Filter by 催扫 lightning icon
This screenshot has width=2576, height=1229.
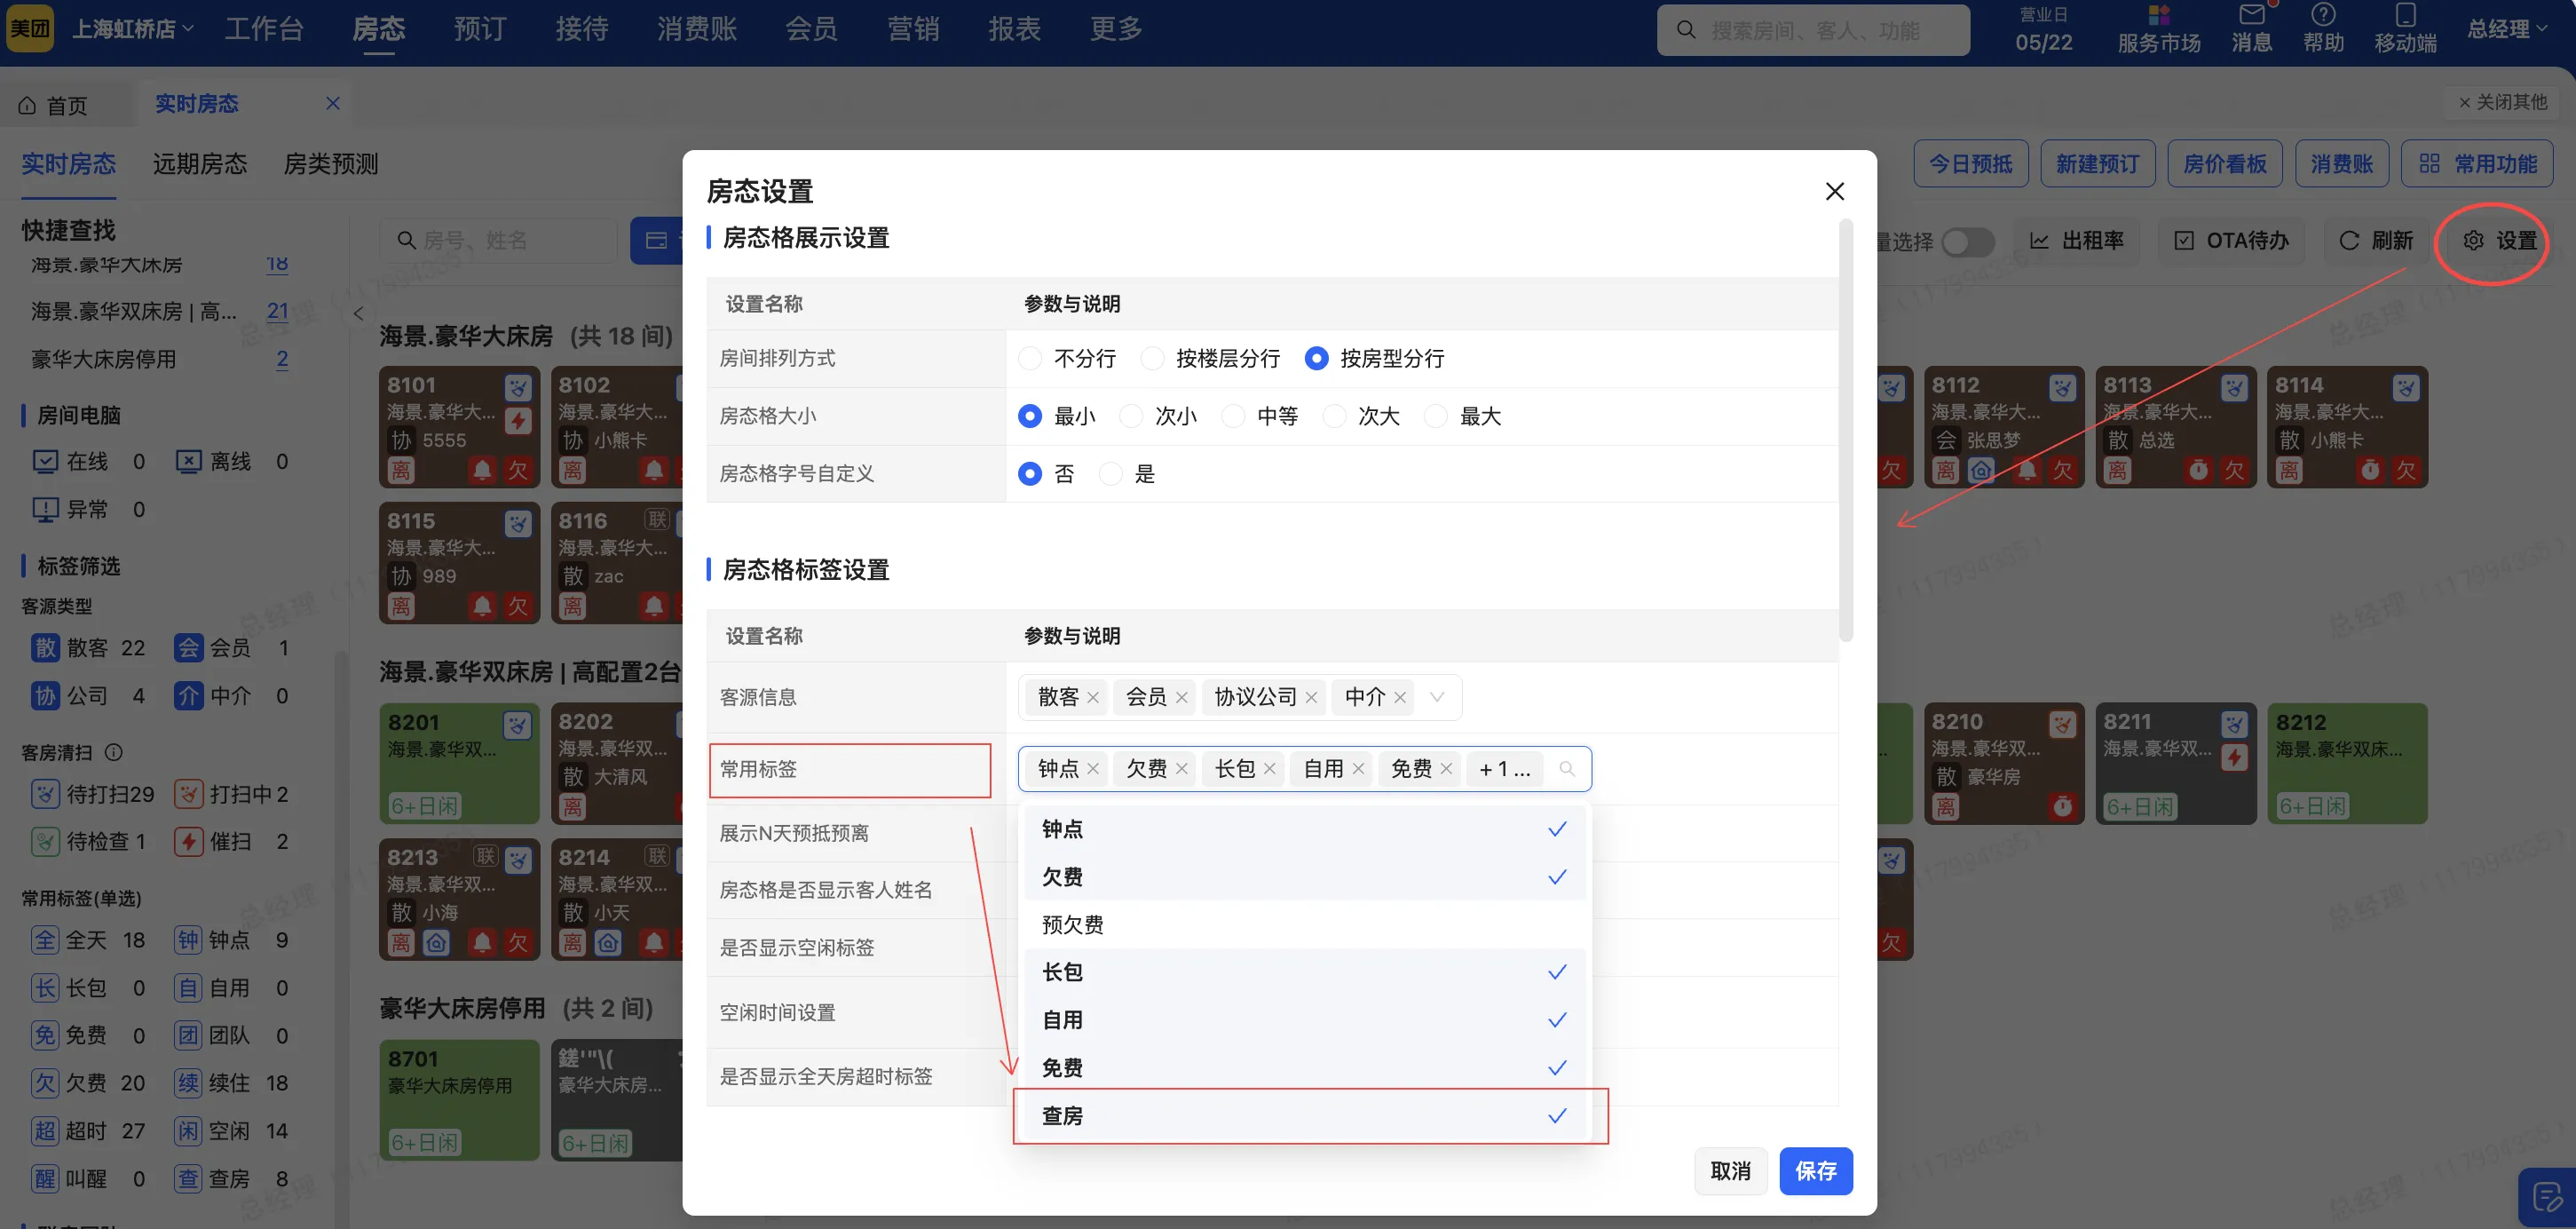[188, 842]
